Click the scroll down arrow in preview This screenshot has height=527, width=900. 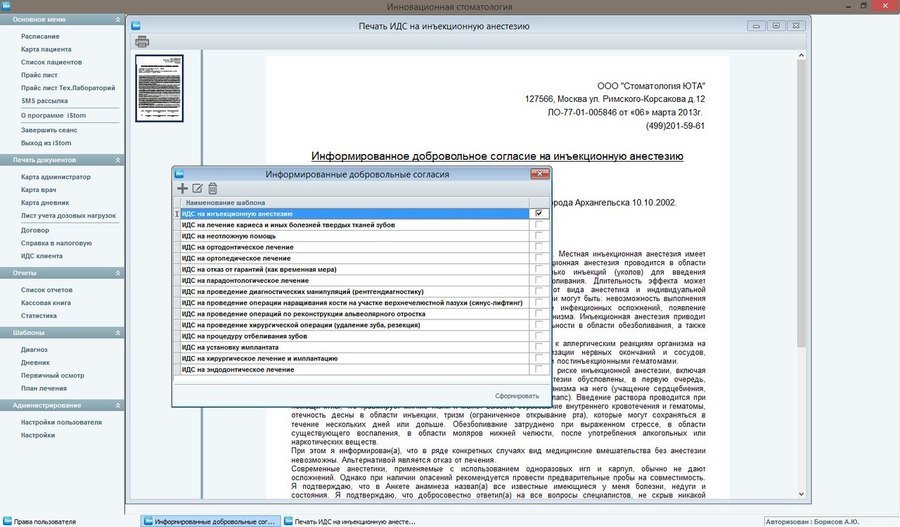(x=801, y=494)
